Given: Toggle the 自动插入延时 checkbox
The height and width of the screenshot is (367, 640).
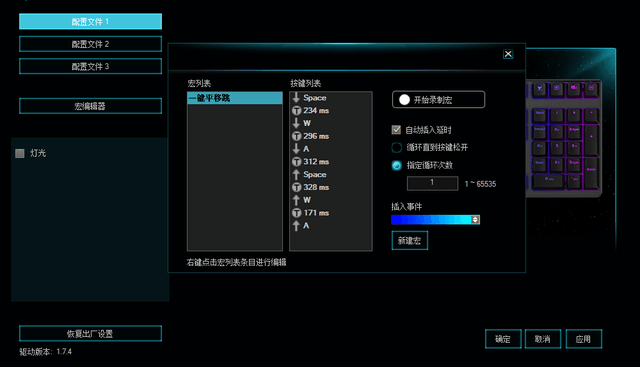Looking at the screenshot, I should coord(396,130).
